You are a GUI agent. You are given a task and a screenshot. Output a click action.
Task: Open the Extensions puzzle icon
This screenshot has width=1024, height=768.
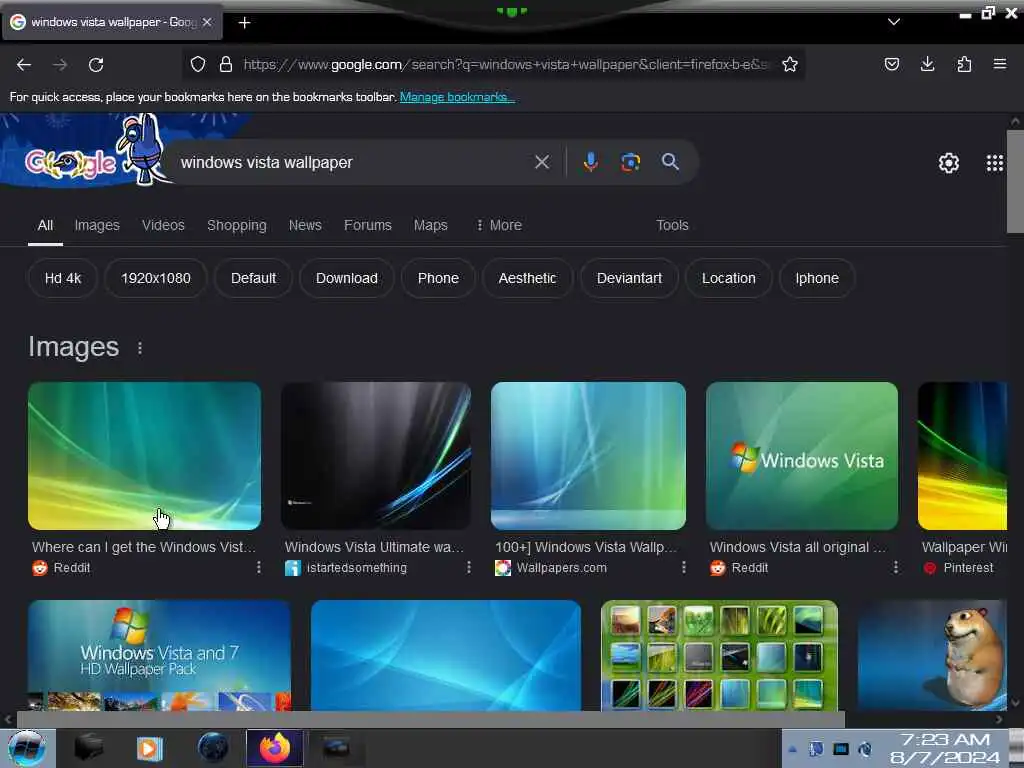coord(964,64)
